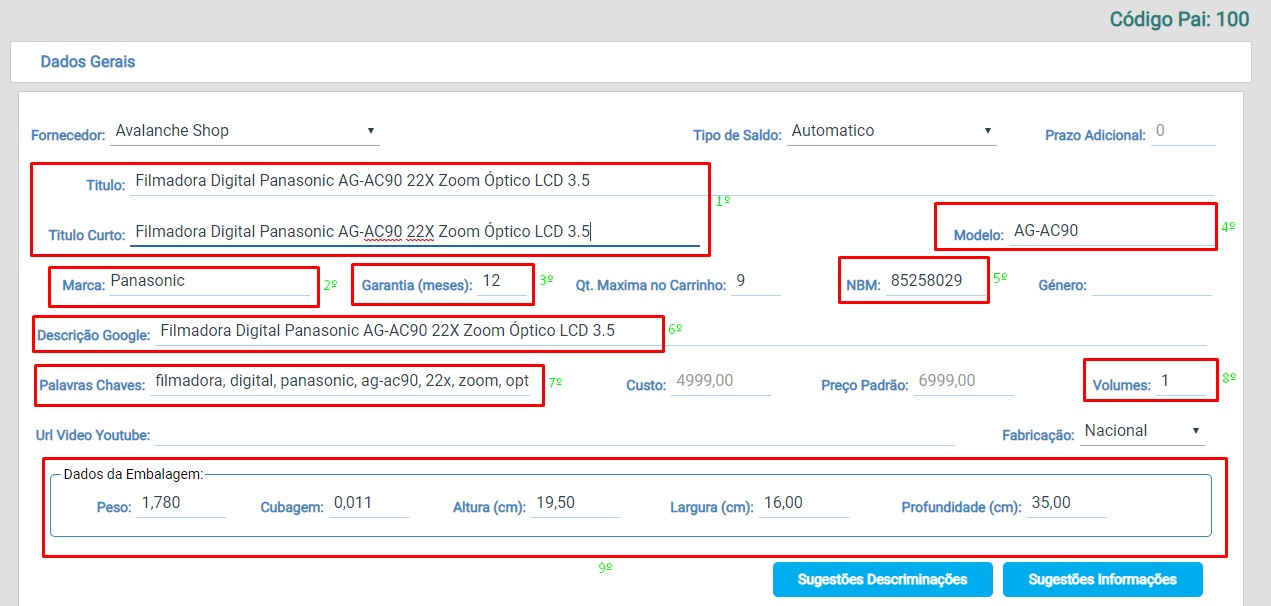Click the Sugestões Informações button

click(x=1102, y=579)
